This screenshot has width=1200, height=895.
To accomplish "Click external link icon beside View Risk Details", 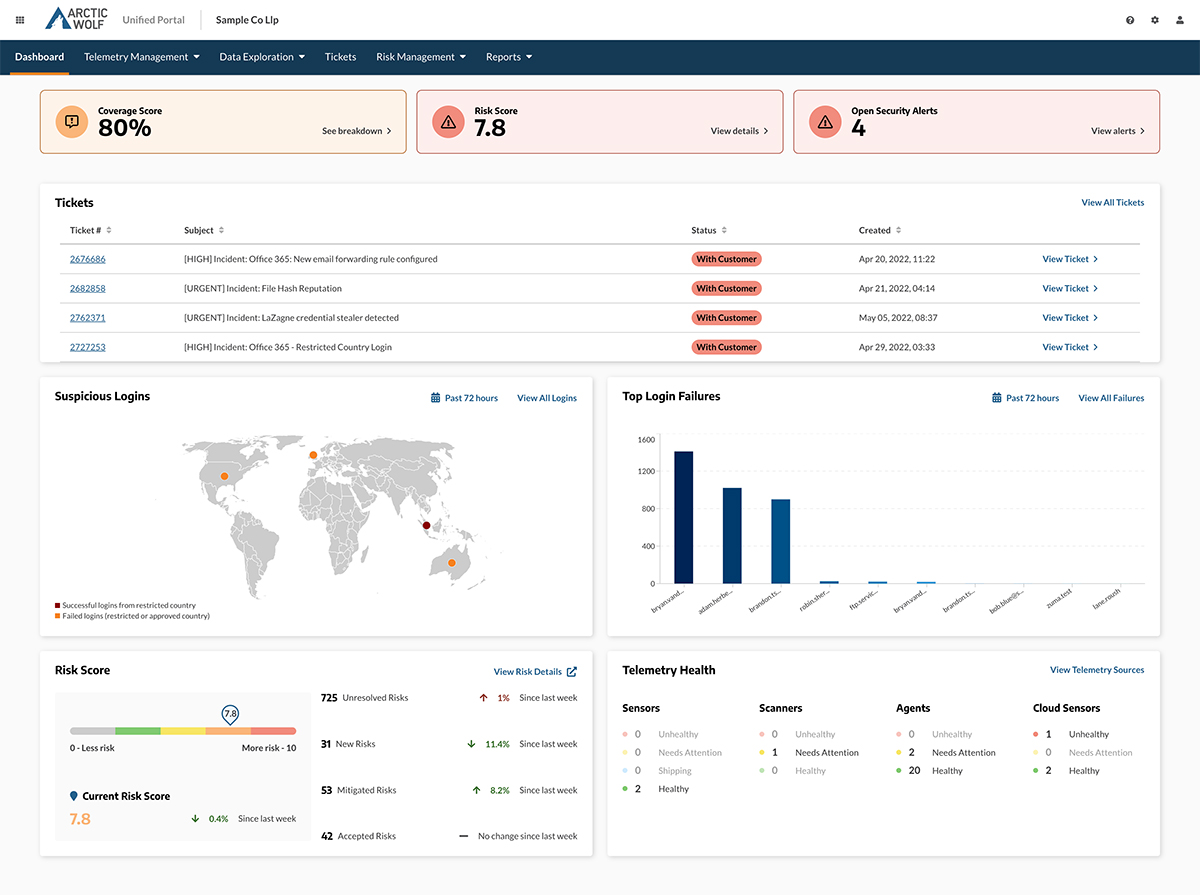I will 572,672.
